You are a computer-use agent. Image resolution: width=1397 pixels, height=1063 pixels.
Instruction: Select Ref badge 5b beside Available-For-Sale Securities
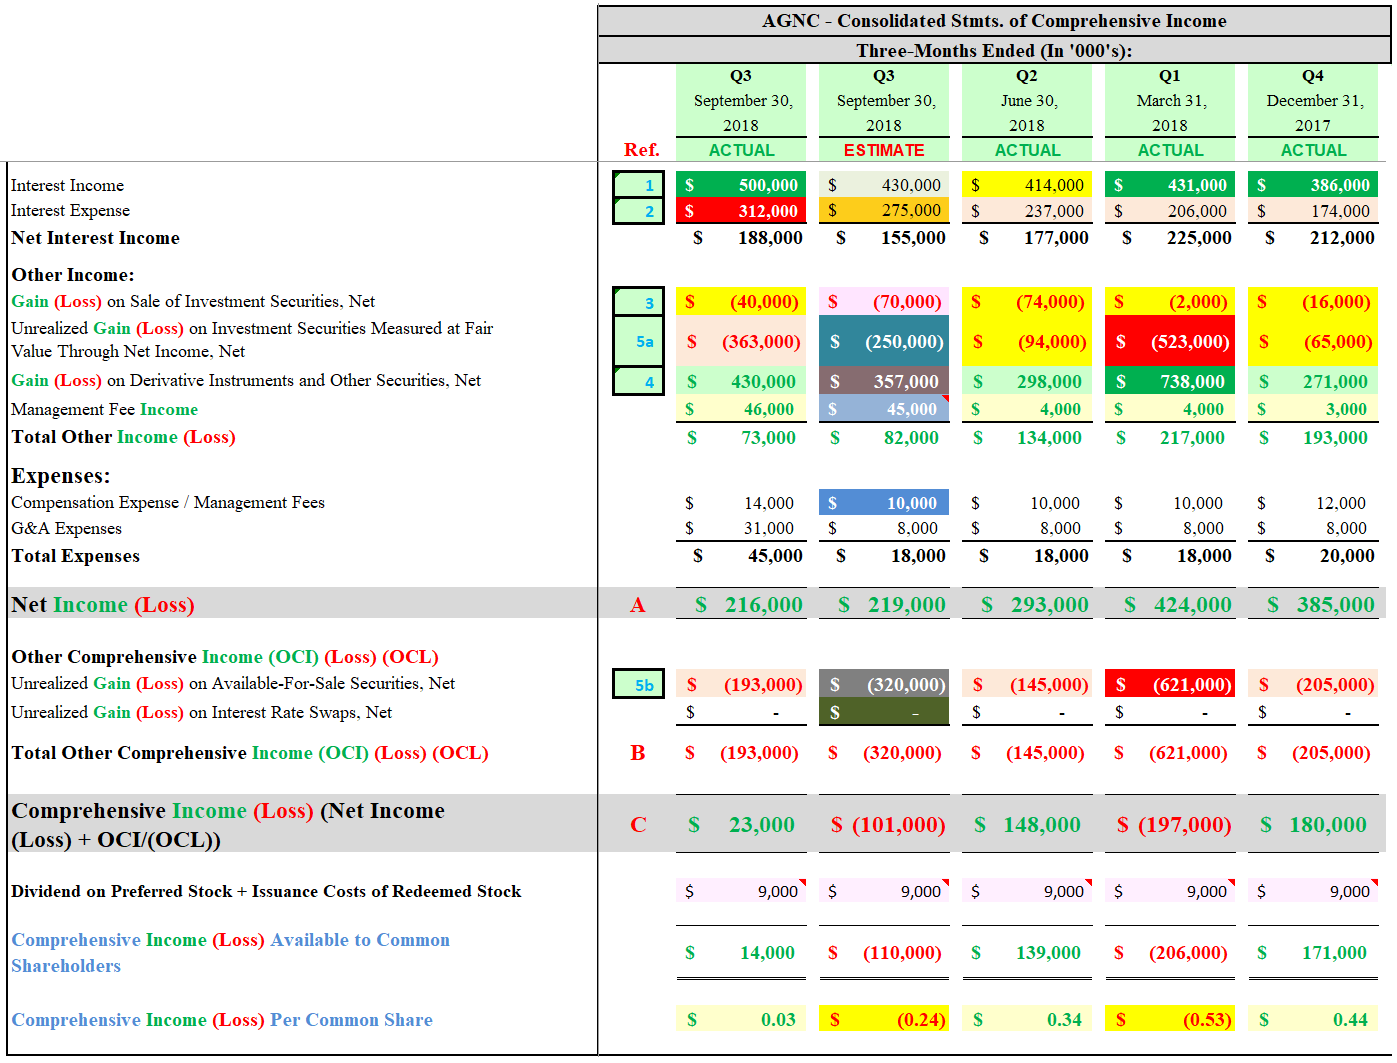pos(638,684)
